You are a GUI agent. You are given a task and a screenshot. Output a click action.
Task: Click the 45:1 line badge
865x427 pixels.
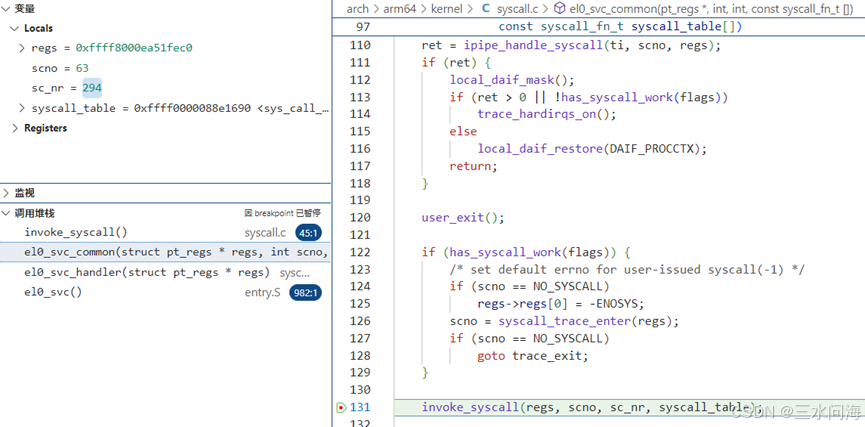(308, 233)
